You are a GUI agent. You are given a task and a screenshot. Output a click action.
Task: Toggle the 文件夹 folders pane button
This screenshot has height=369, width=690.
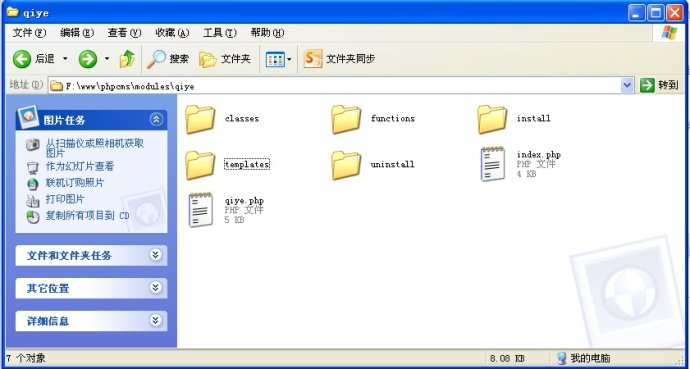225,59
